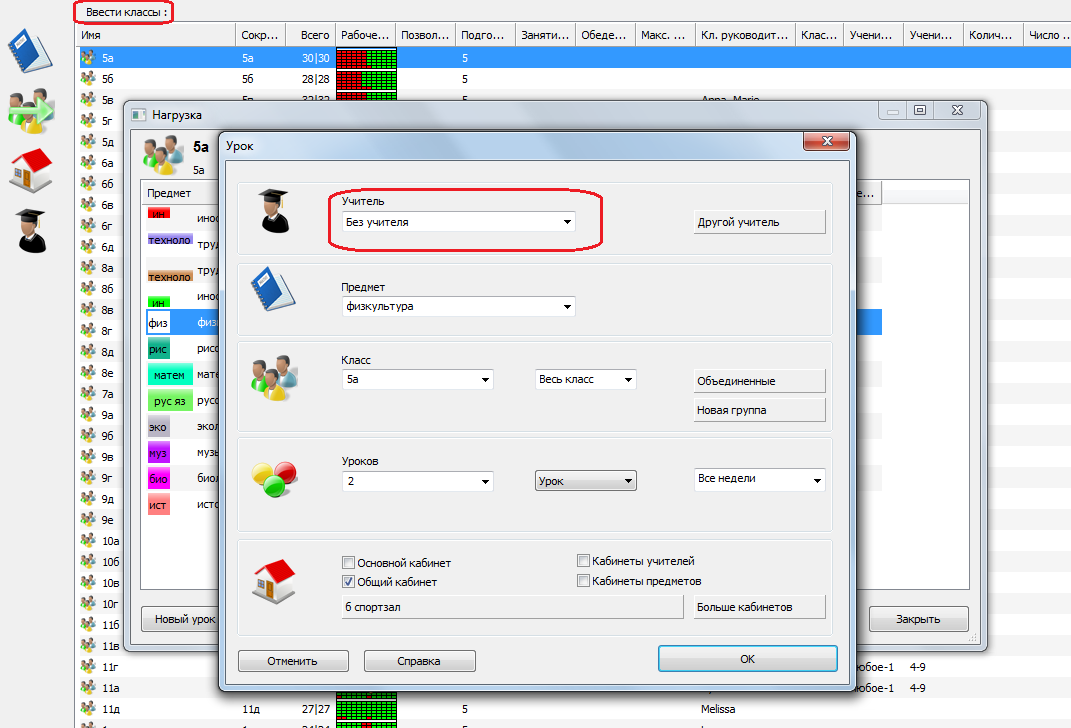Image resolution: width=1071 pixels, height=728 pixels.
Task: Open the Все недели dropdown
Action: click(759, 480)
